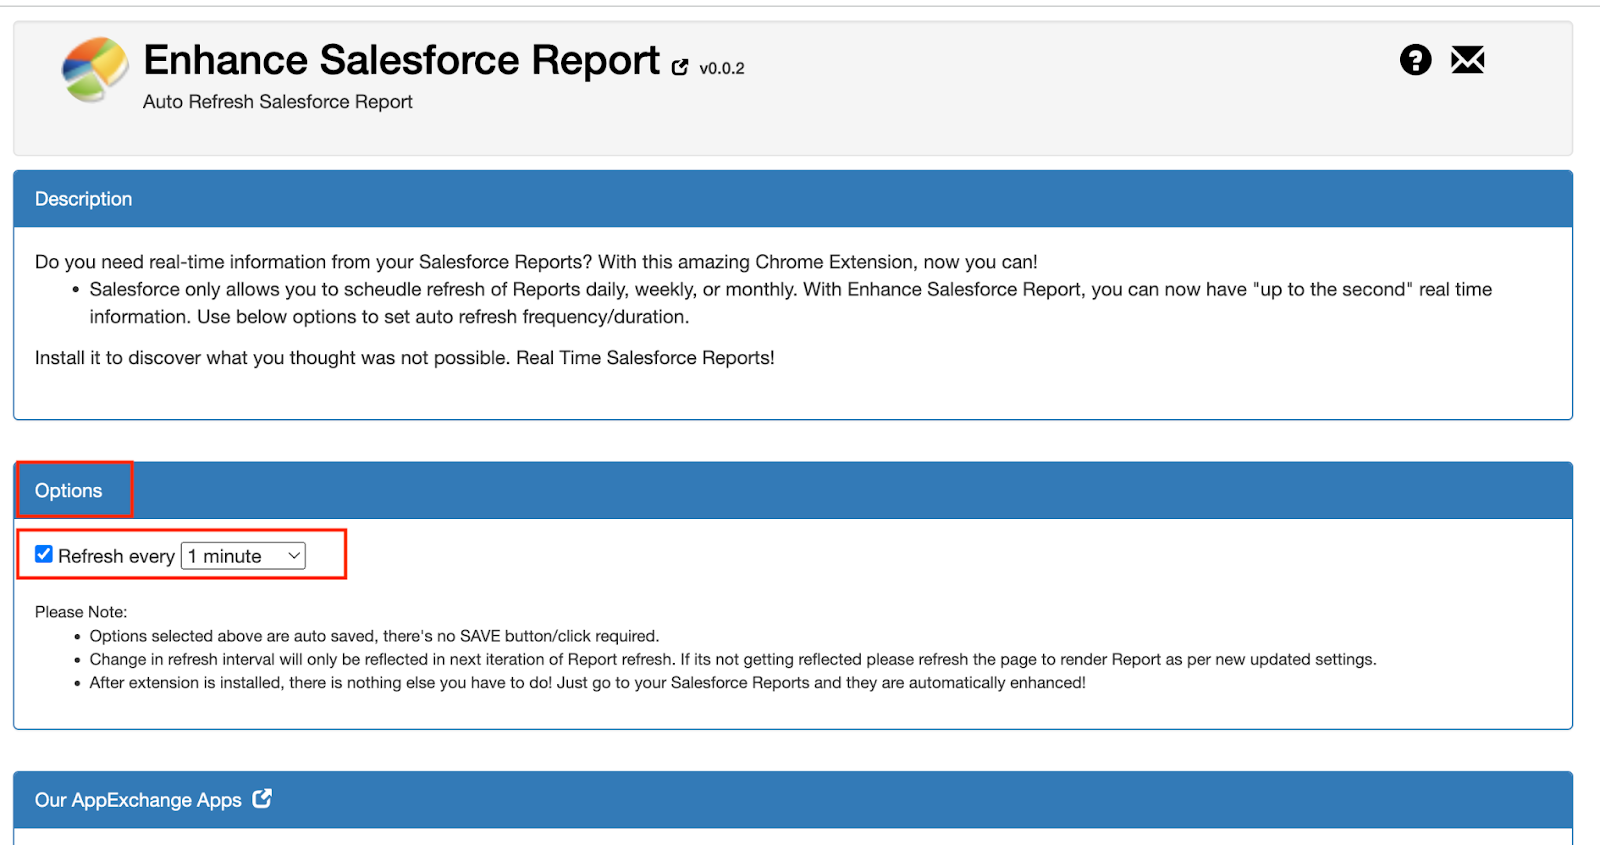Click the Please Note: label
1600x845 pixels.
click(81, 612)
